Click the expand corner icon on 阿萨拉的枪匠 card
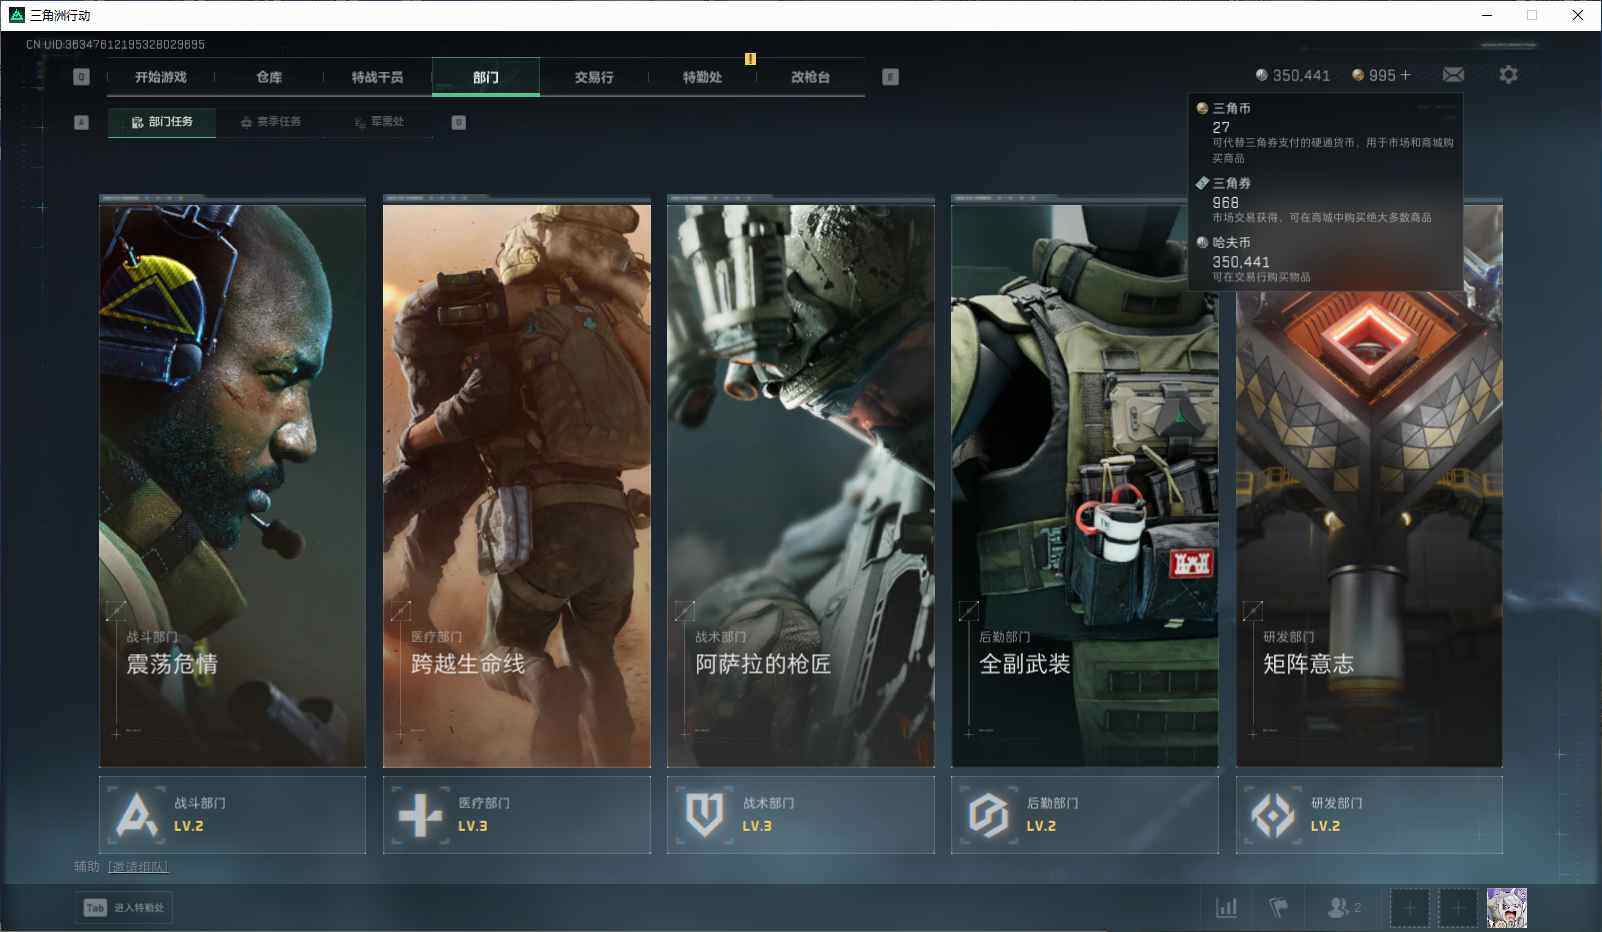Viewport: 1602px width, 932px height. pos(684,610)
